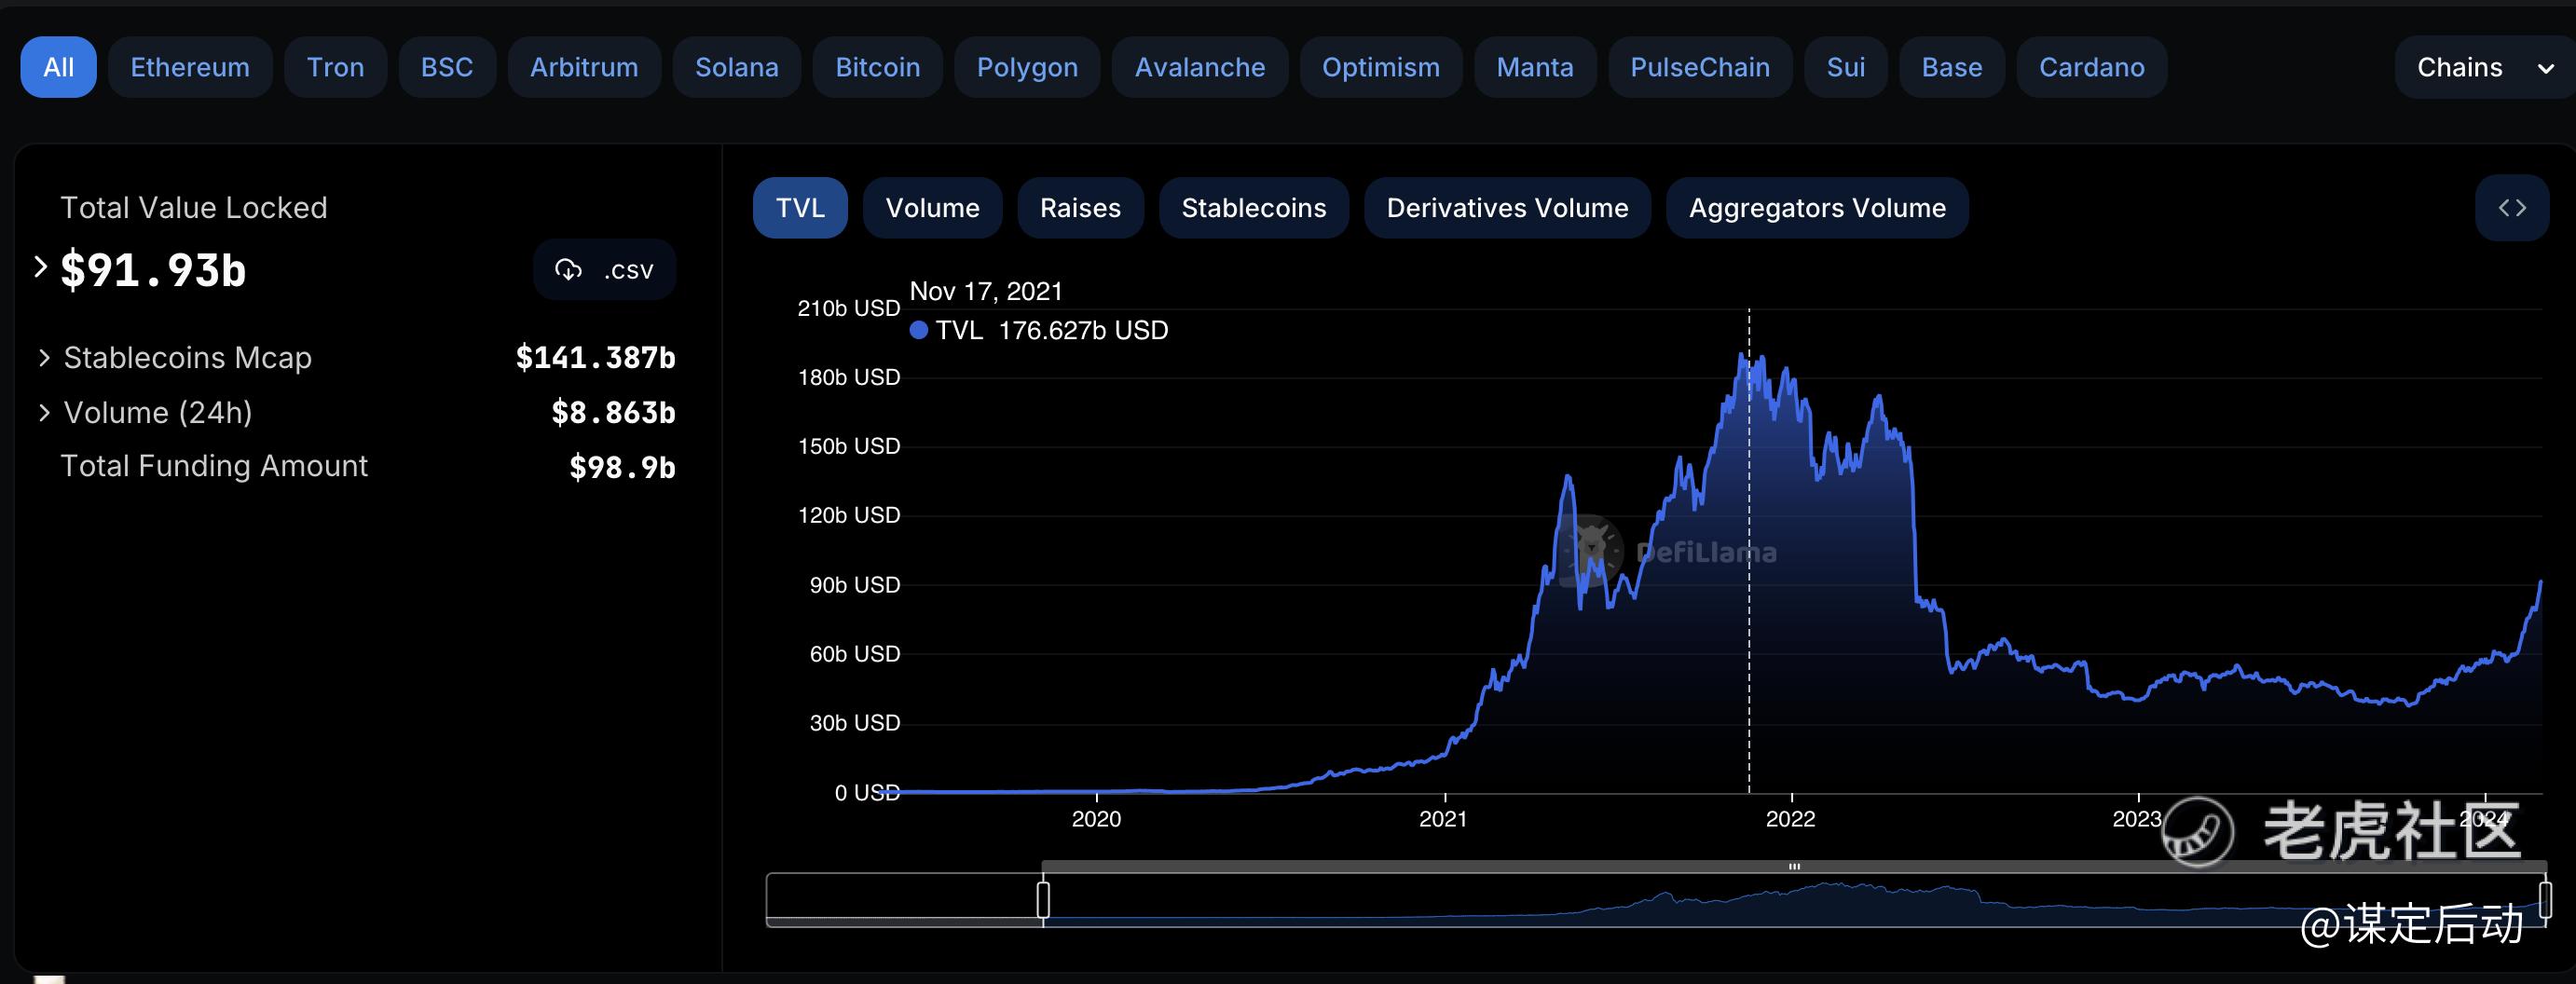Toggle the Raises chart option

tap(1080, 208)
